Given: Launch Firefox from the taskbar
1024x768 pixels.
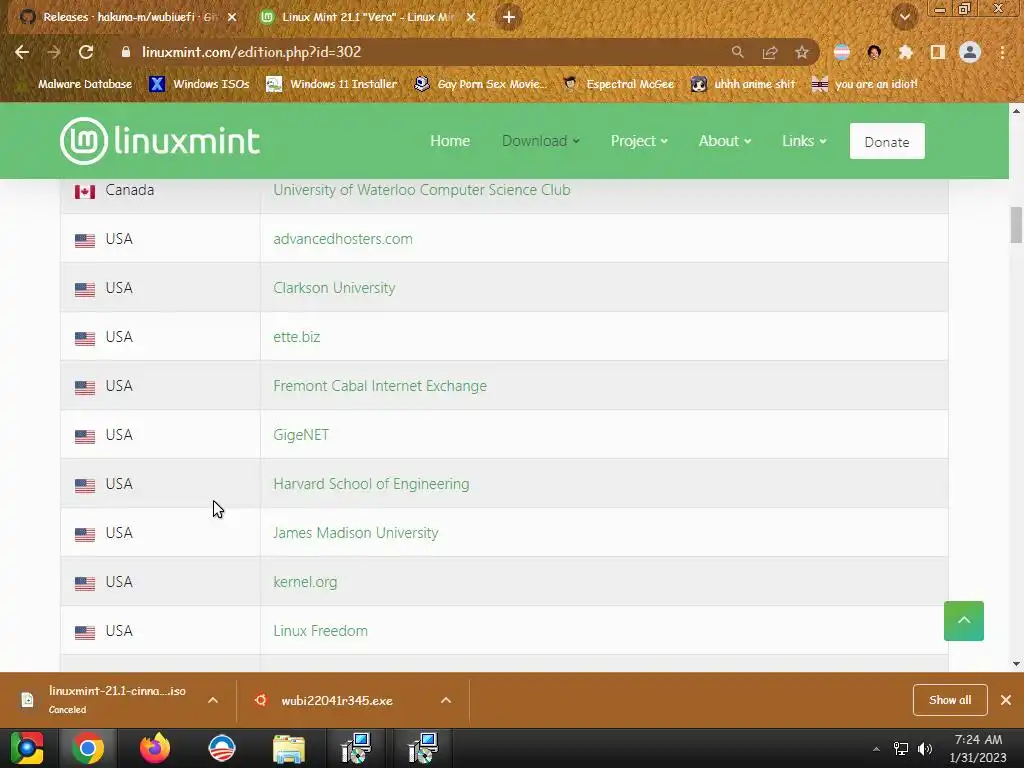Looking at the screenshot, I should (x=155, y=748).
